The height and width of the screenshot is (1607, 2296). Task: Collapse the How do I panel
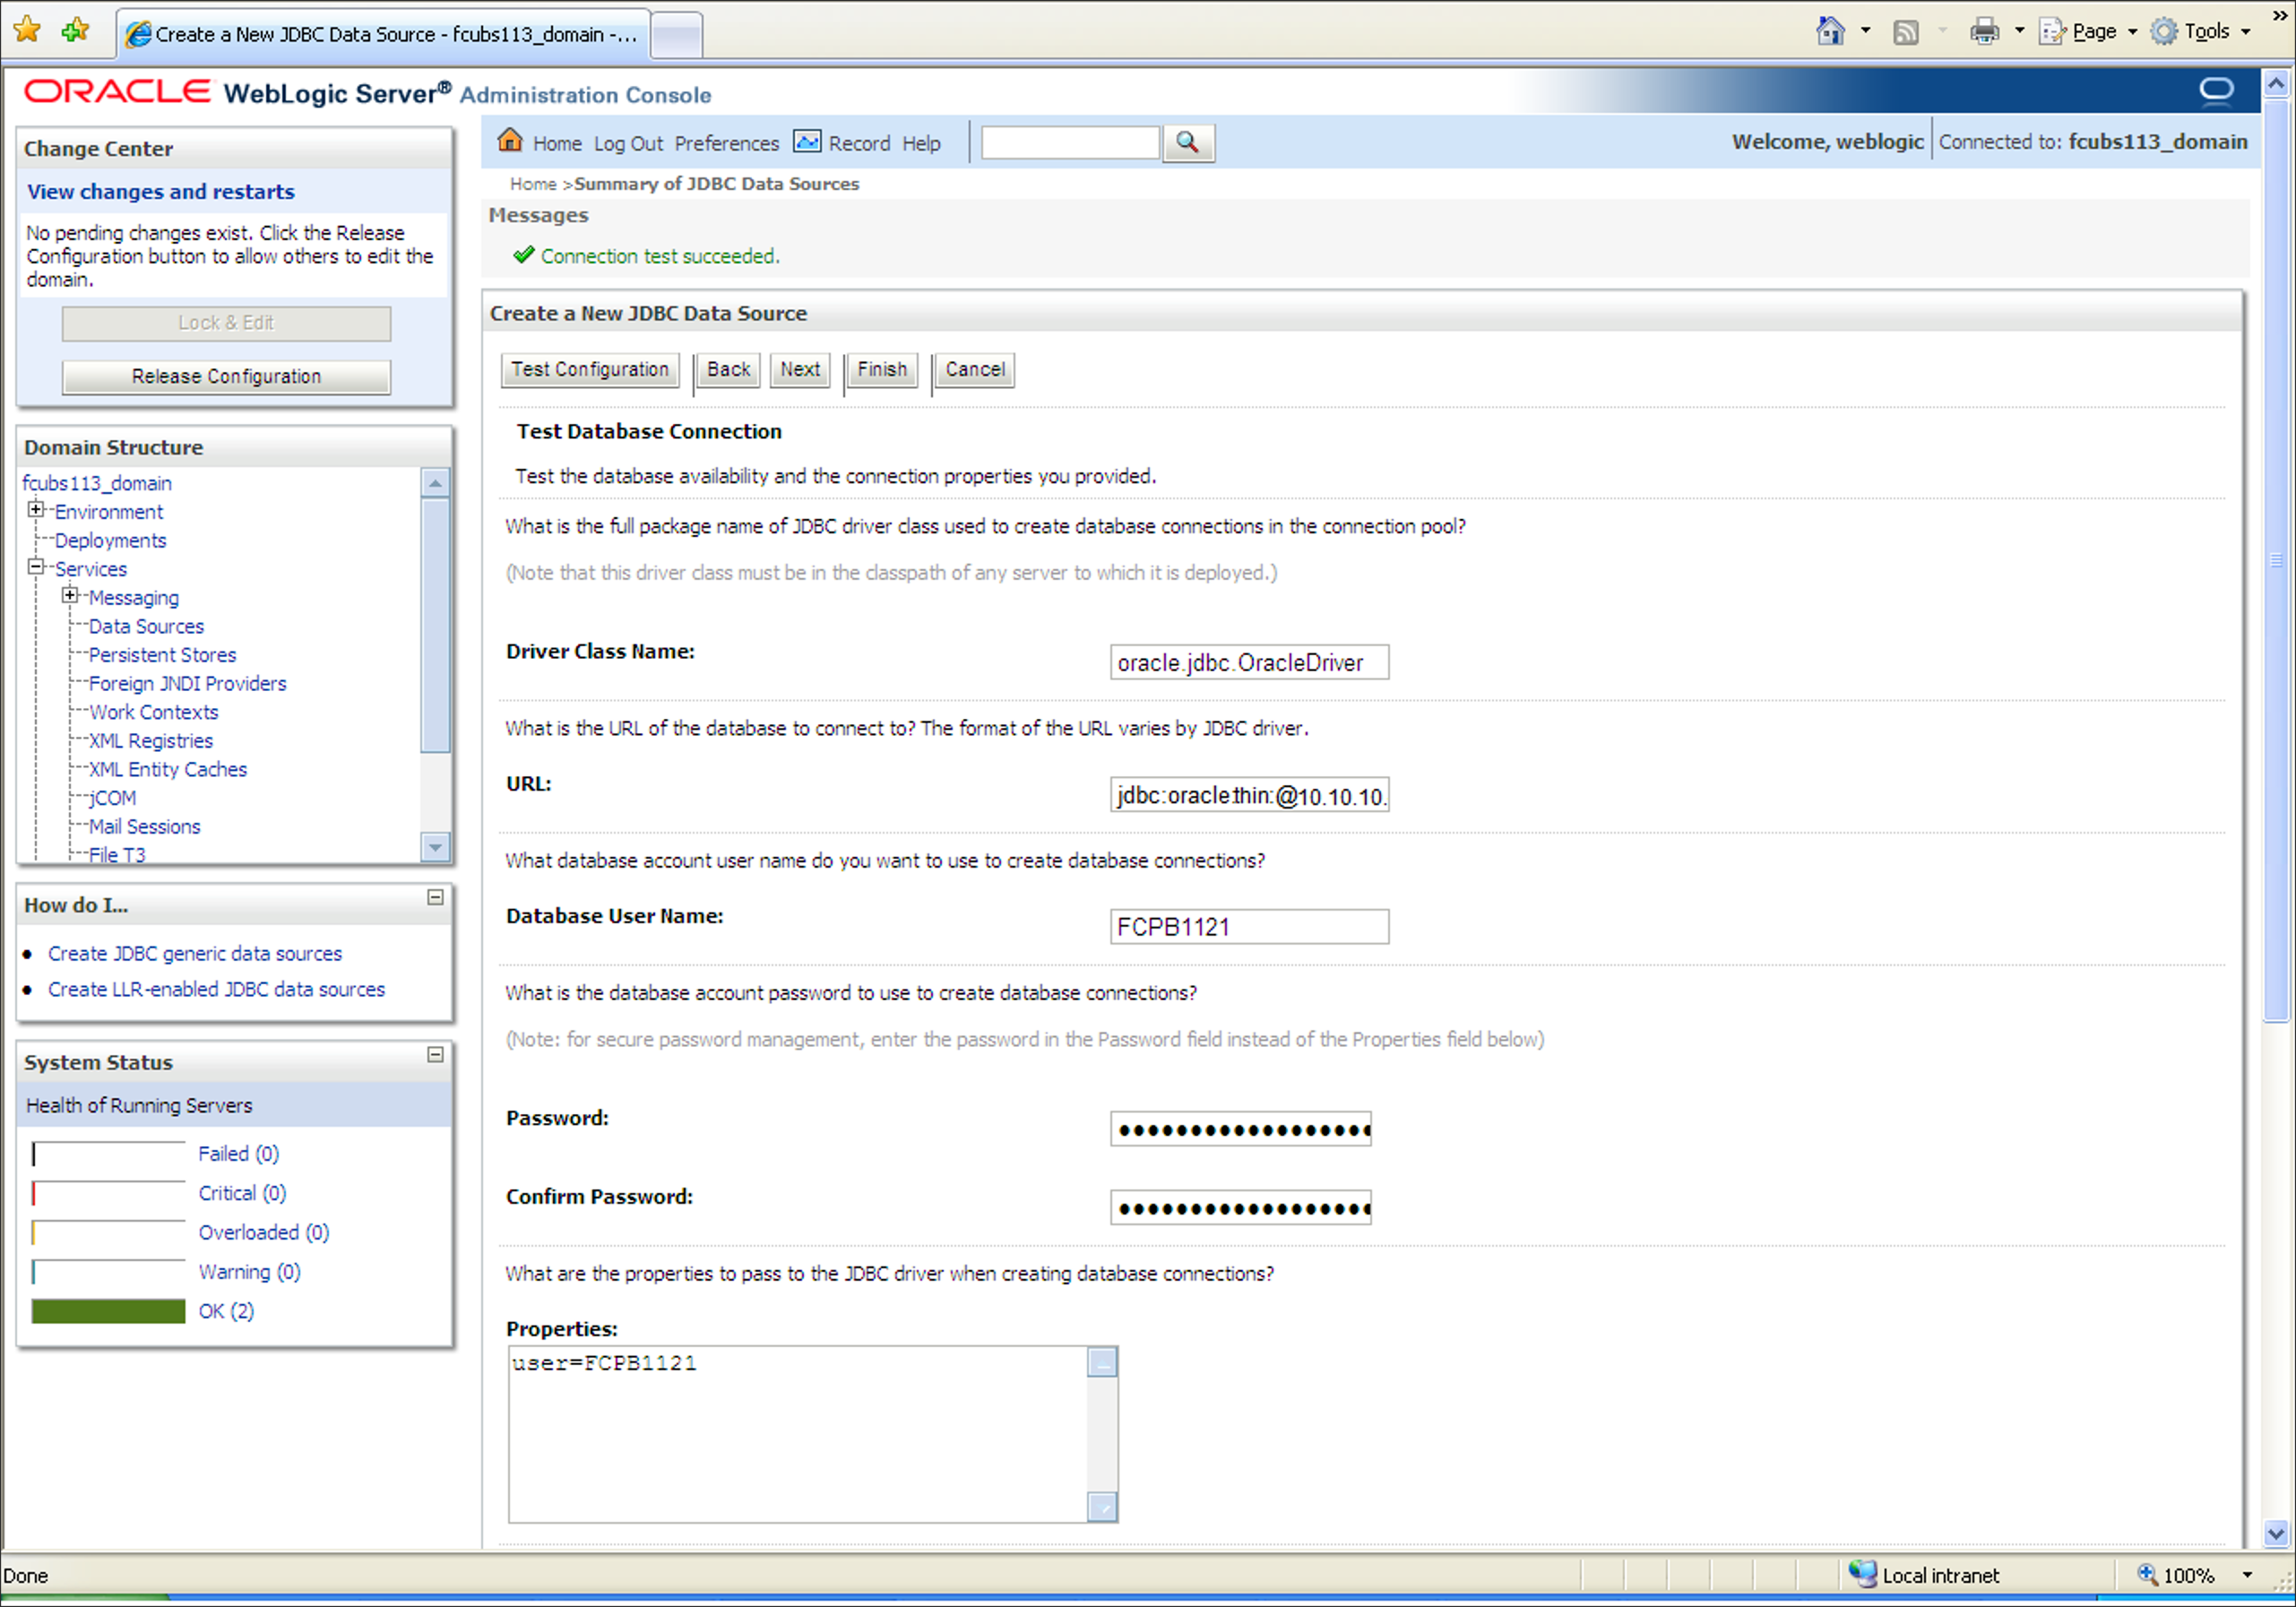tap(435, 898)
